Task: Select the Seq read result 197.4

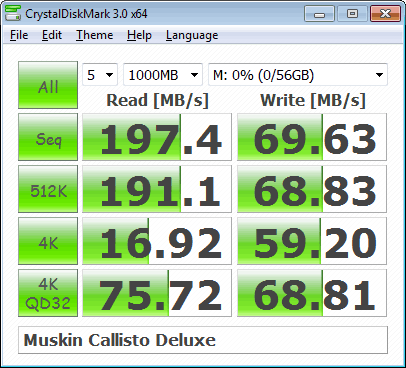Action: pos(157,137)
